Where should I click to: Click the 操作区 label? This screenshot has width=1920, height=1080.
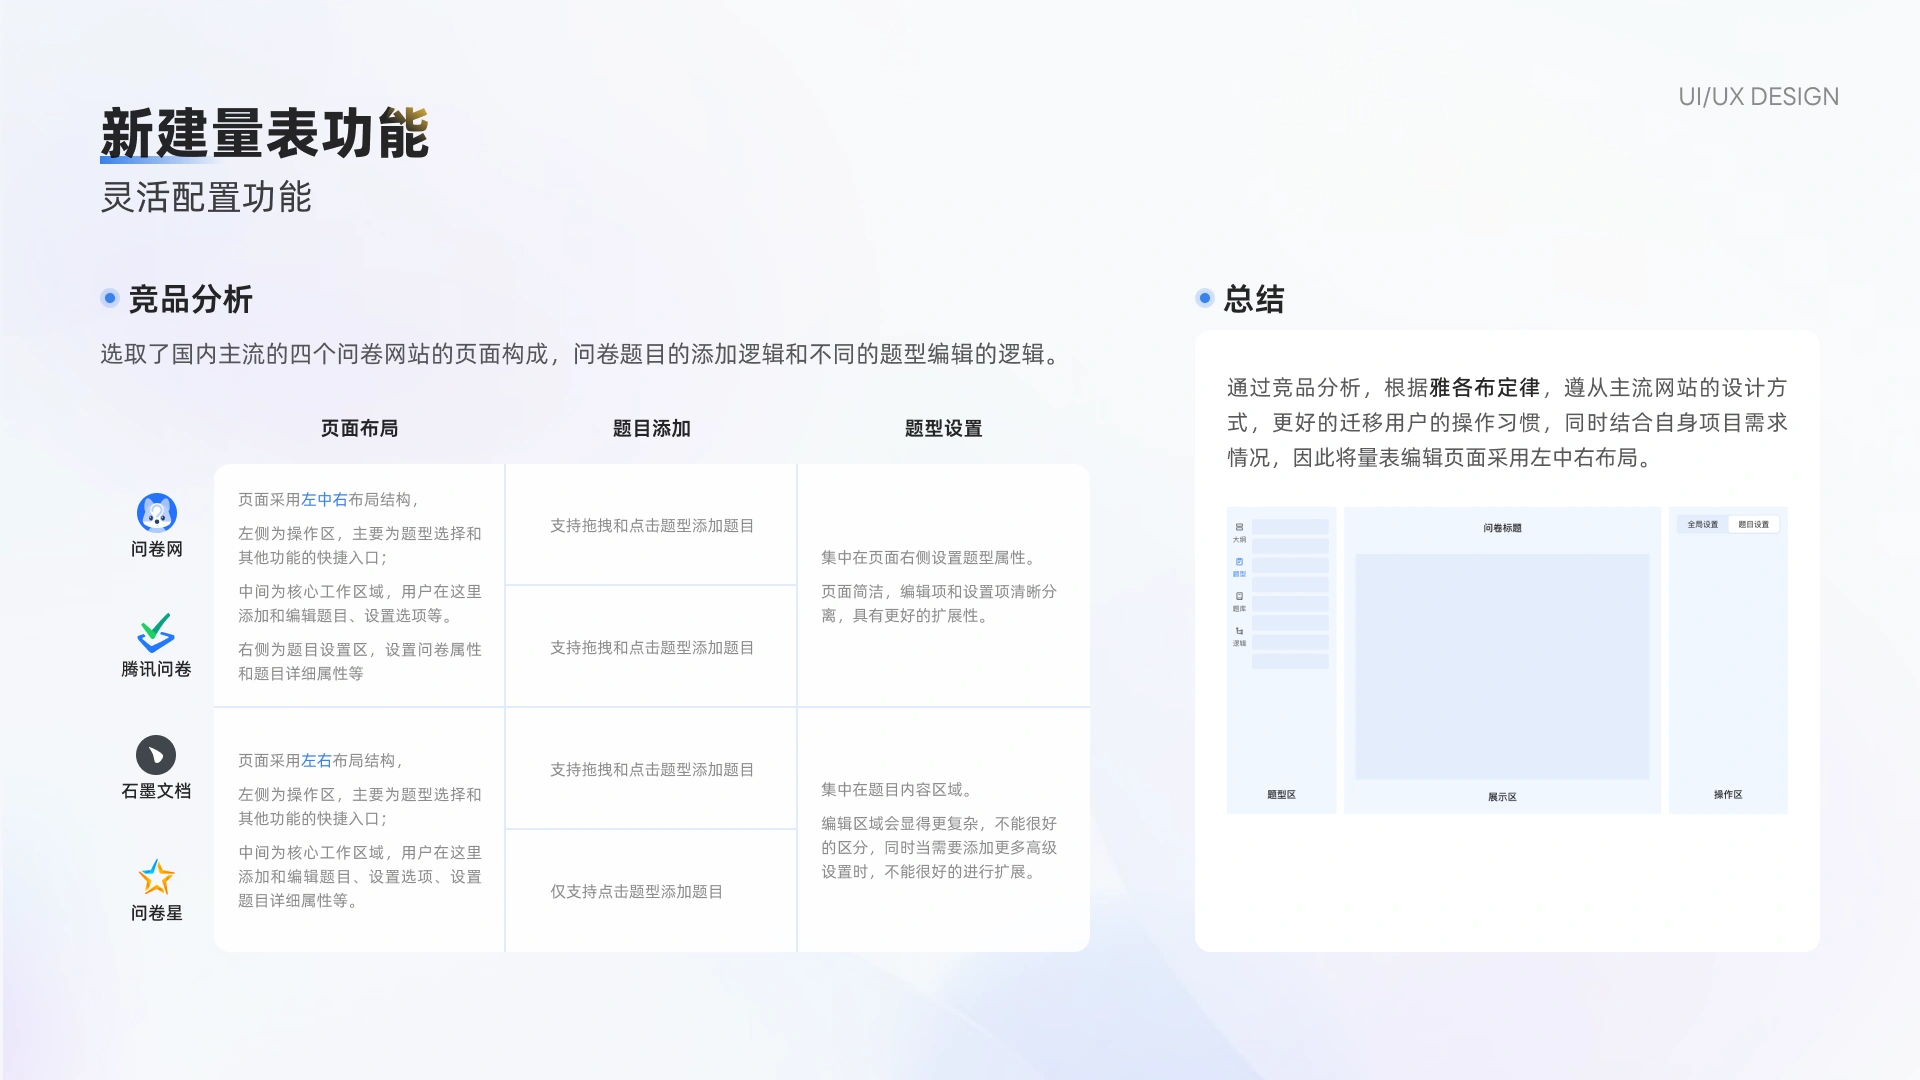tap(1728, 795)
